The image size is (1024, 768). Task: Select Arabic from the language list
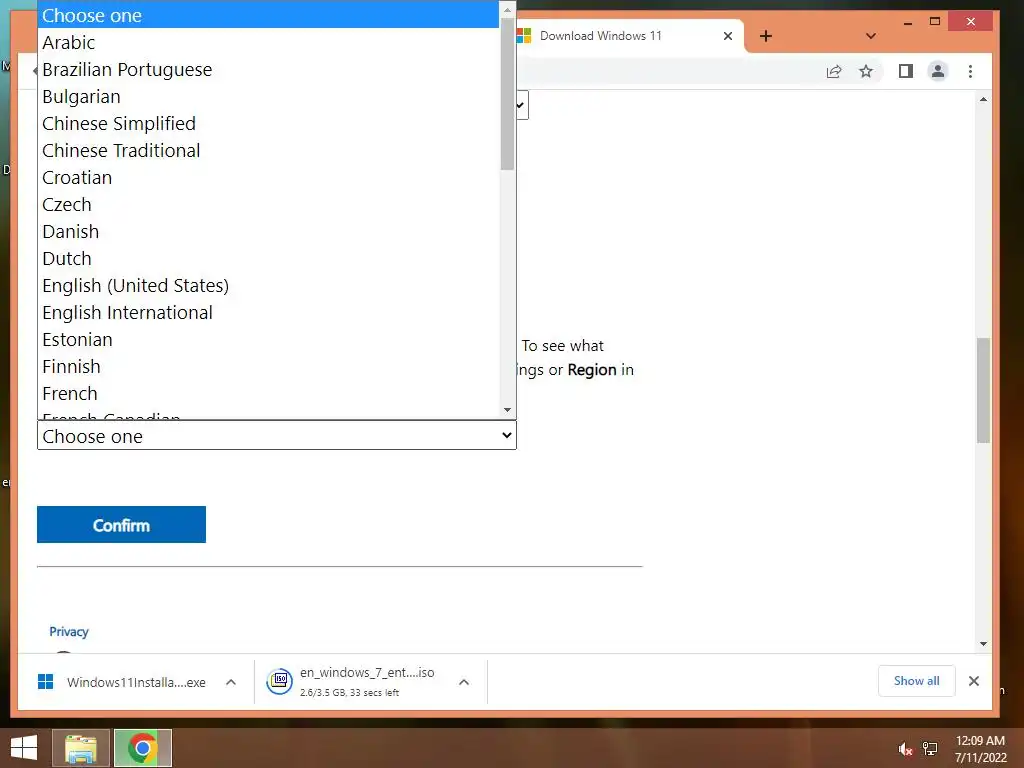[268, 42]
